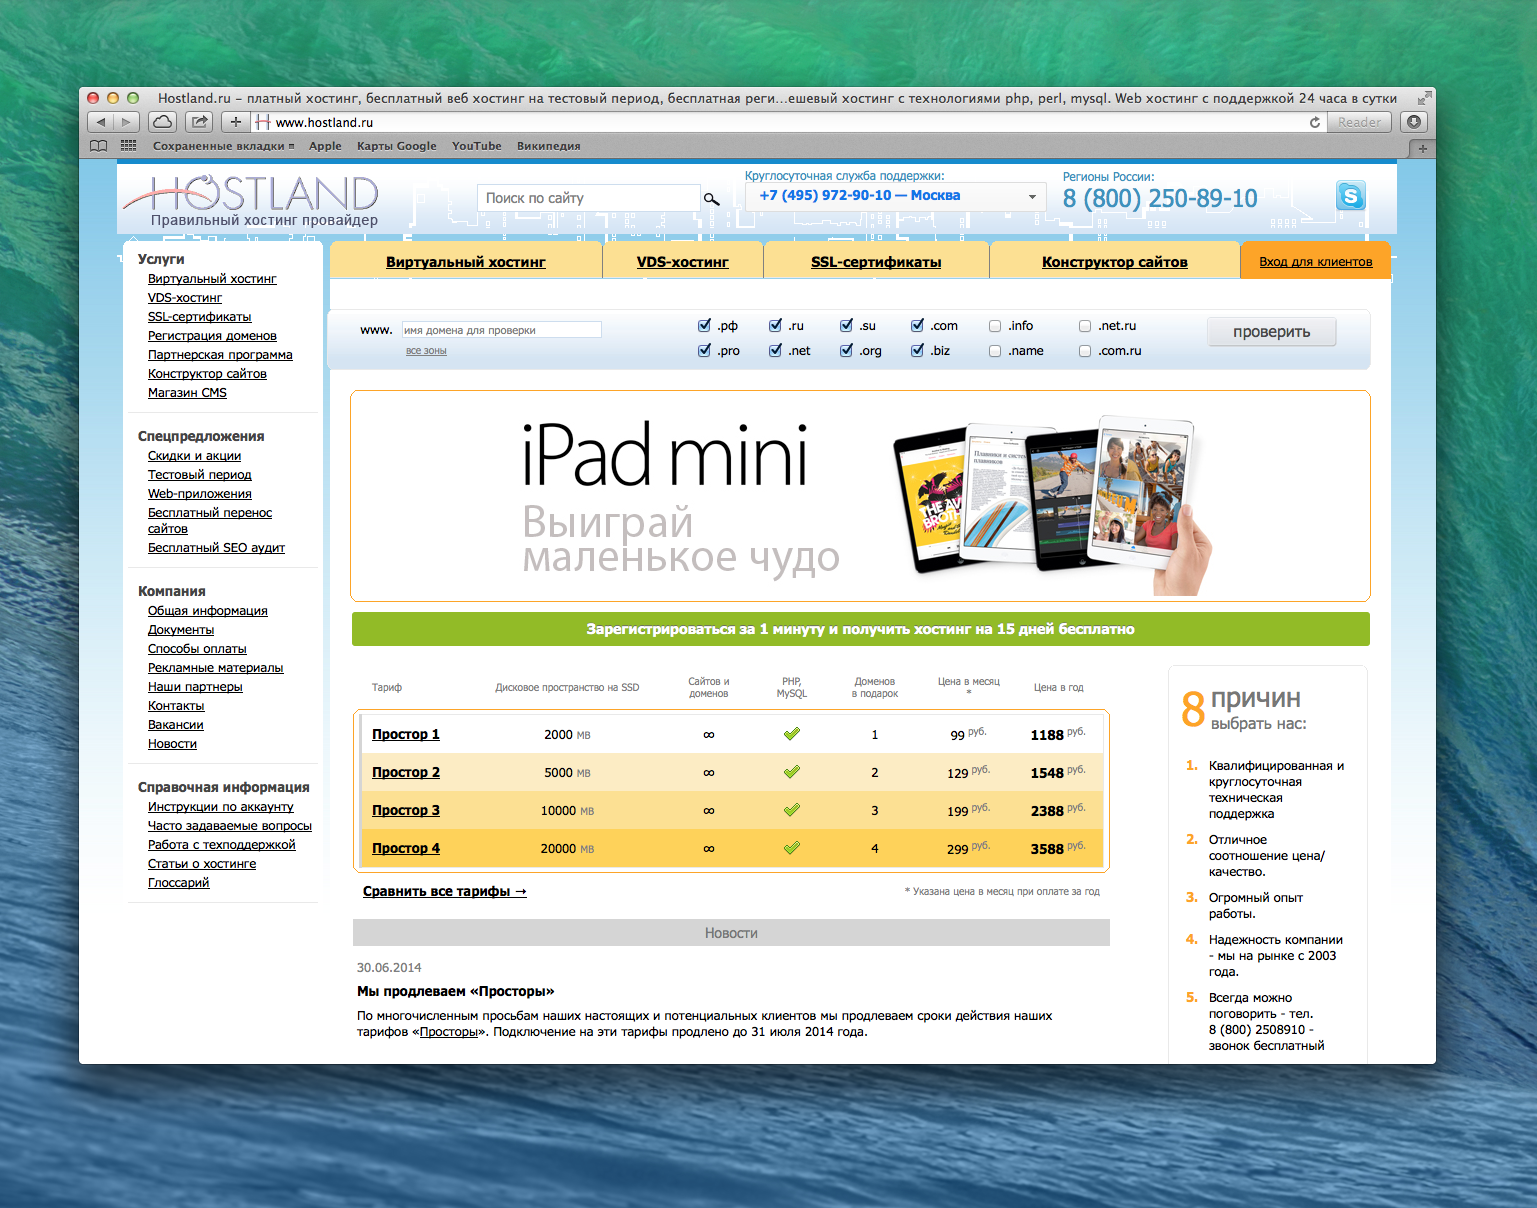Open the Skype contact icon
This screenshot has width=1537, height=1208.
[1351, 196]
